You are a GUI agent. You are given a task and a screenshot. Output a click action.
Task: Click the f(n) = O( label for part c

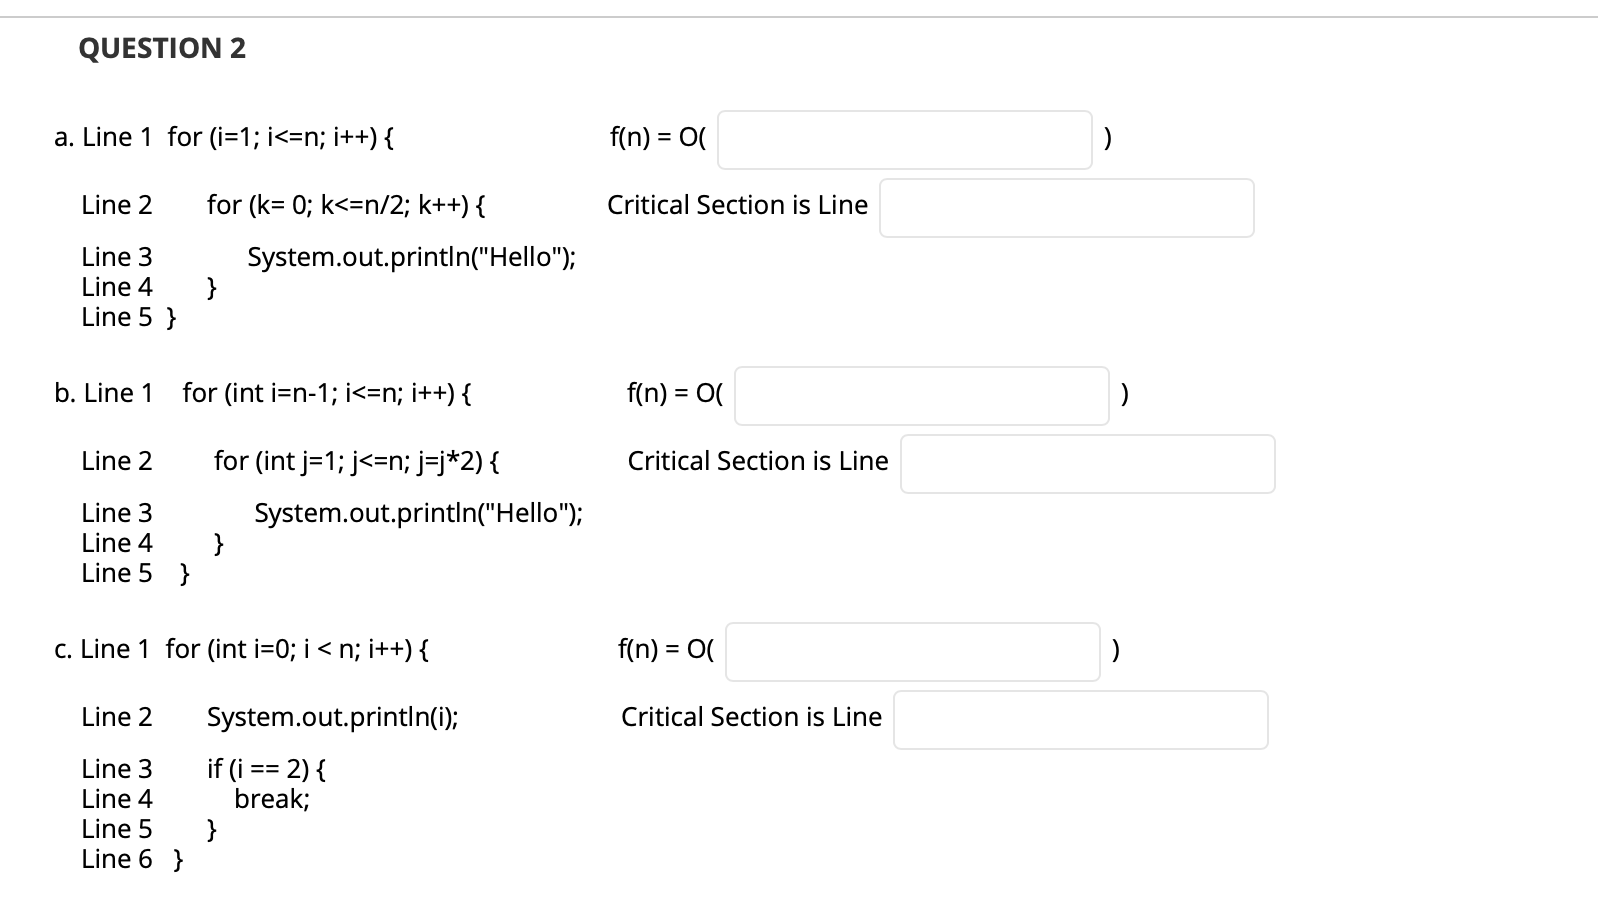click(663, 649)
